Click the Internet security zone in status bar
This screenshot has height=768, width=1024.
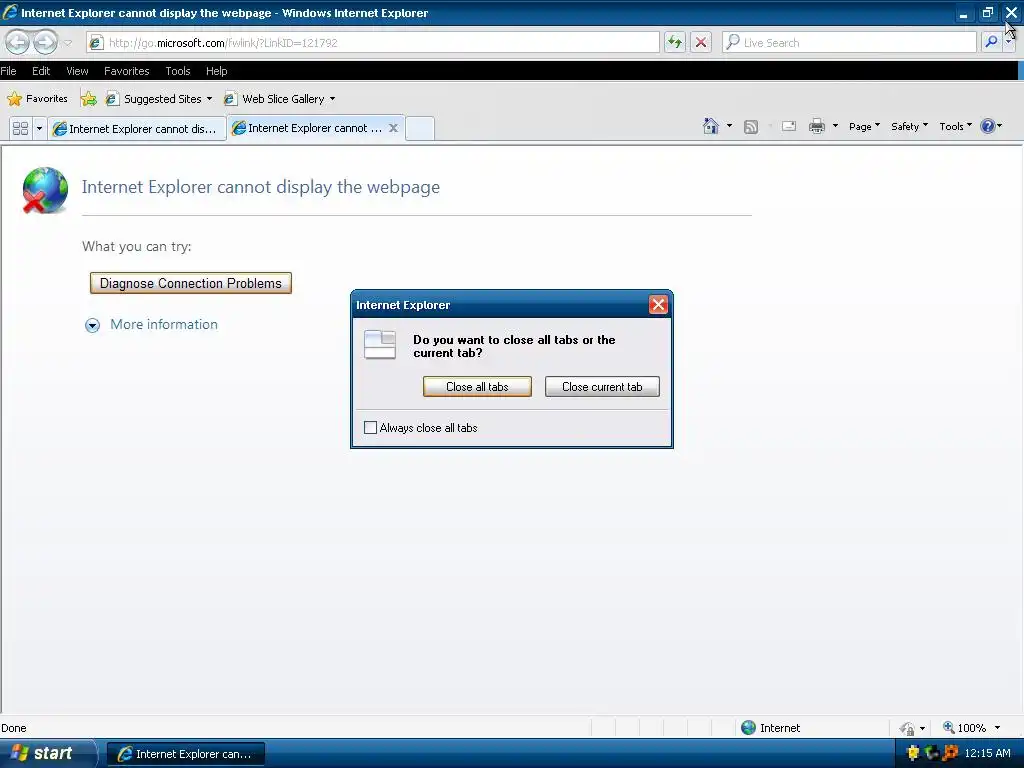pos(771,728)
